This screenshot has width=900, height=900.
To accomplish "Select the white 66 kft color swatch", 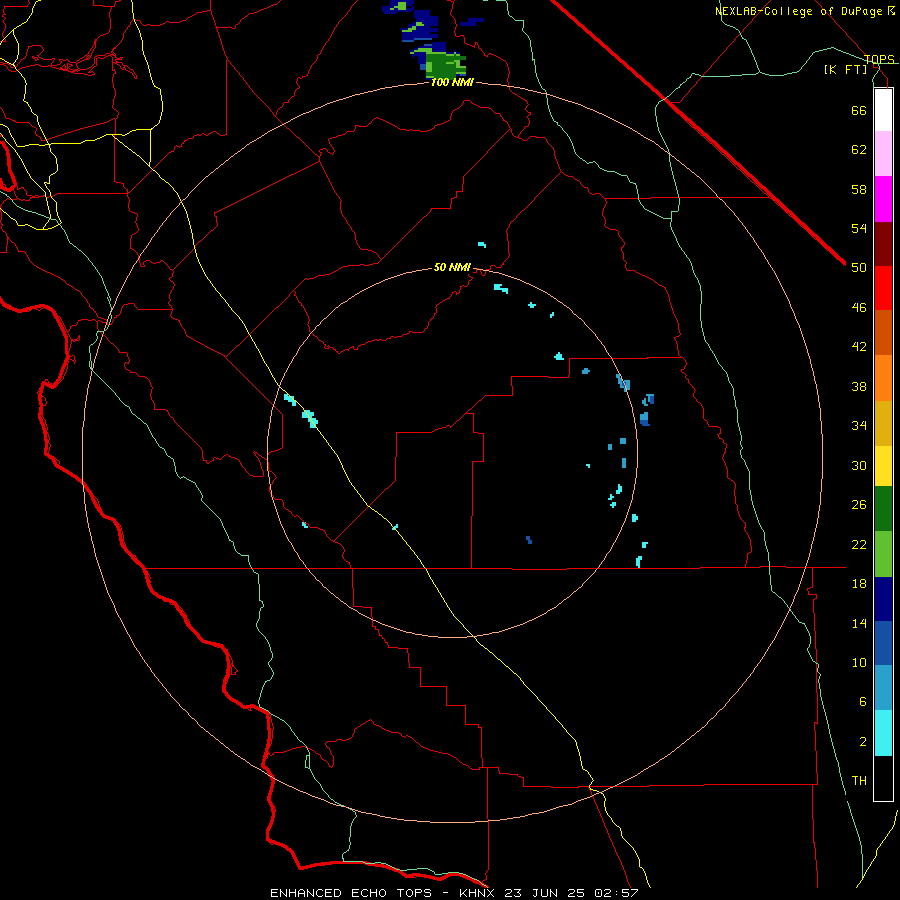I will (883, 110).
